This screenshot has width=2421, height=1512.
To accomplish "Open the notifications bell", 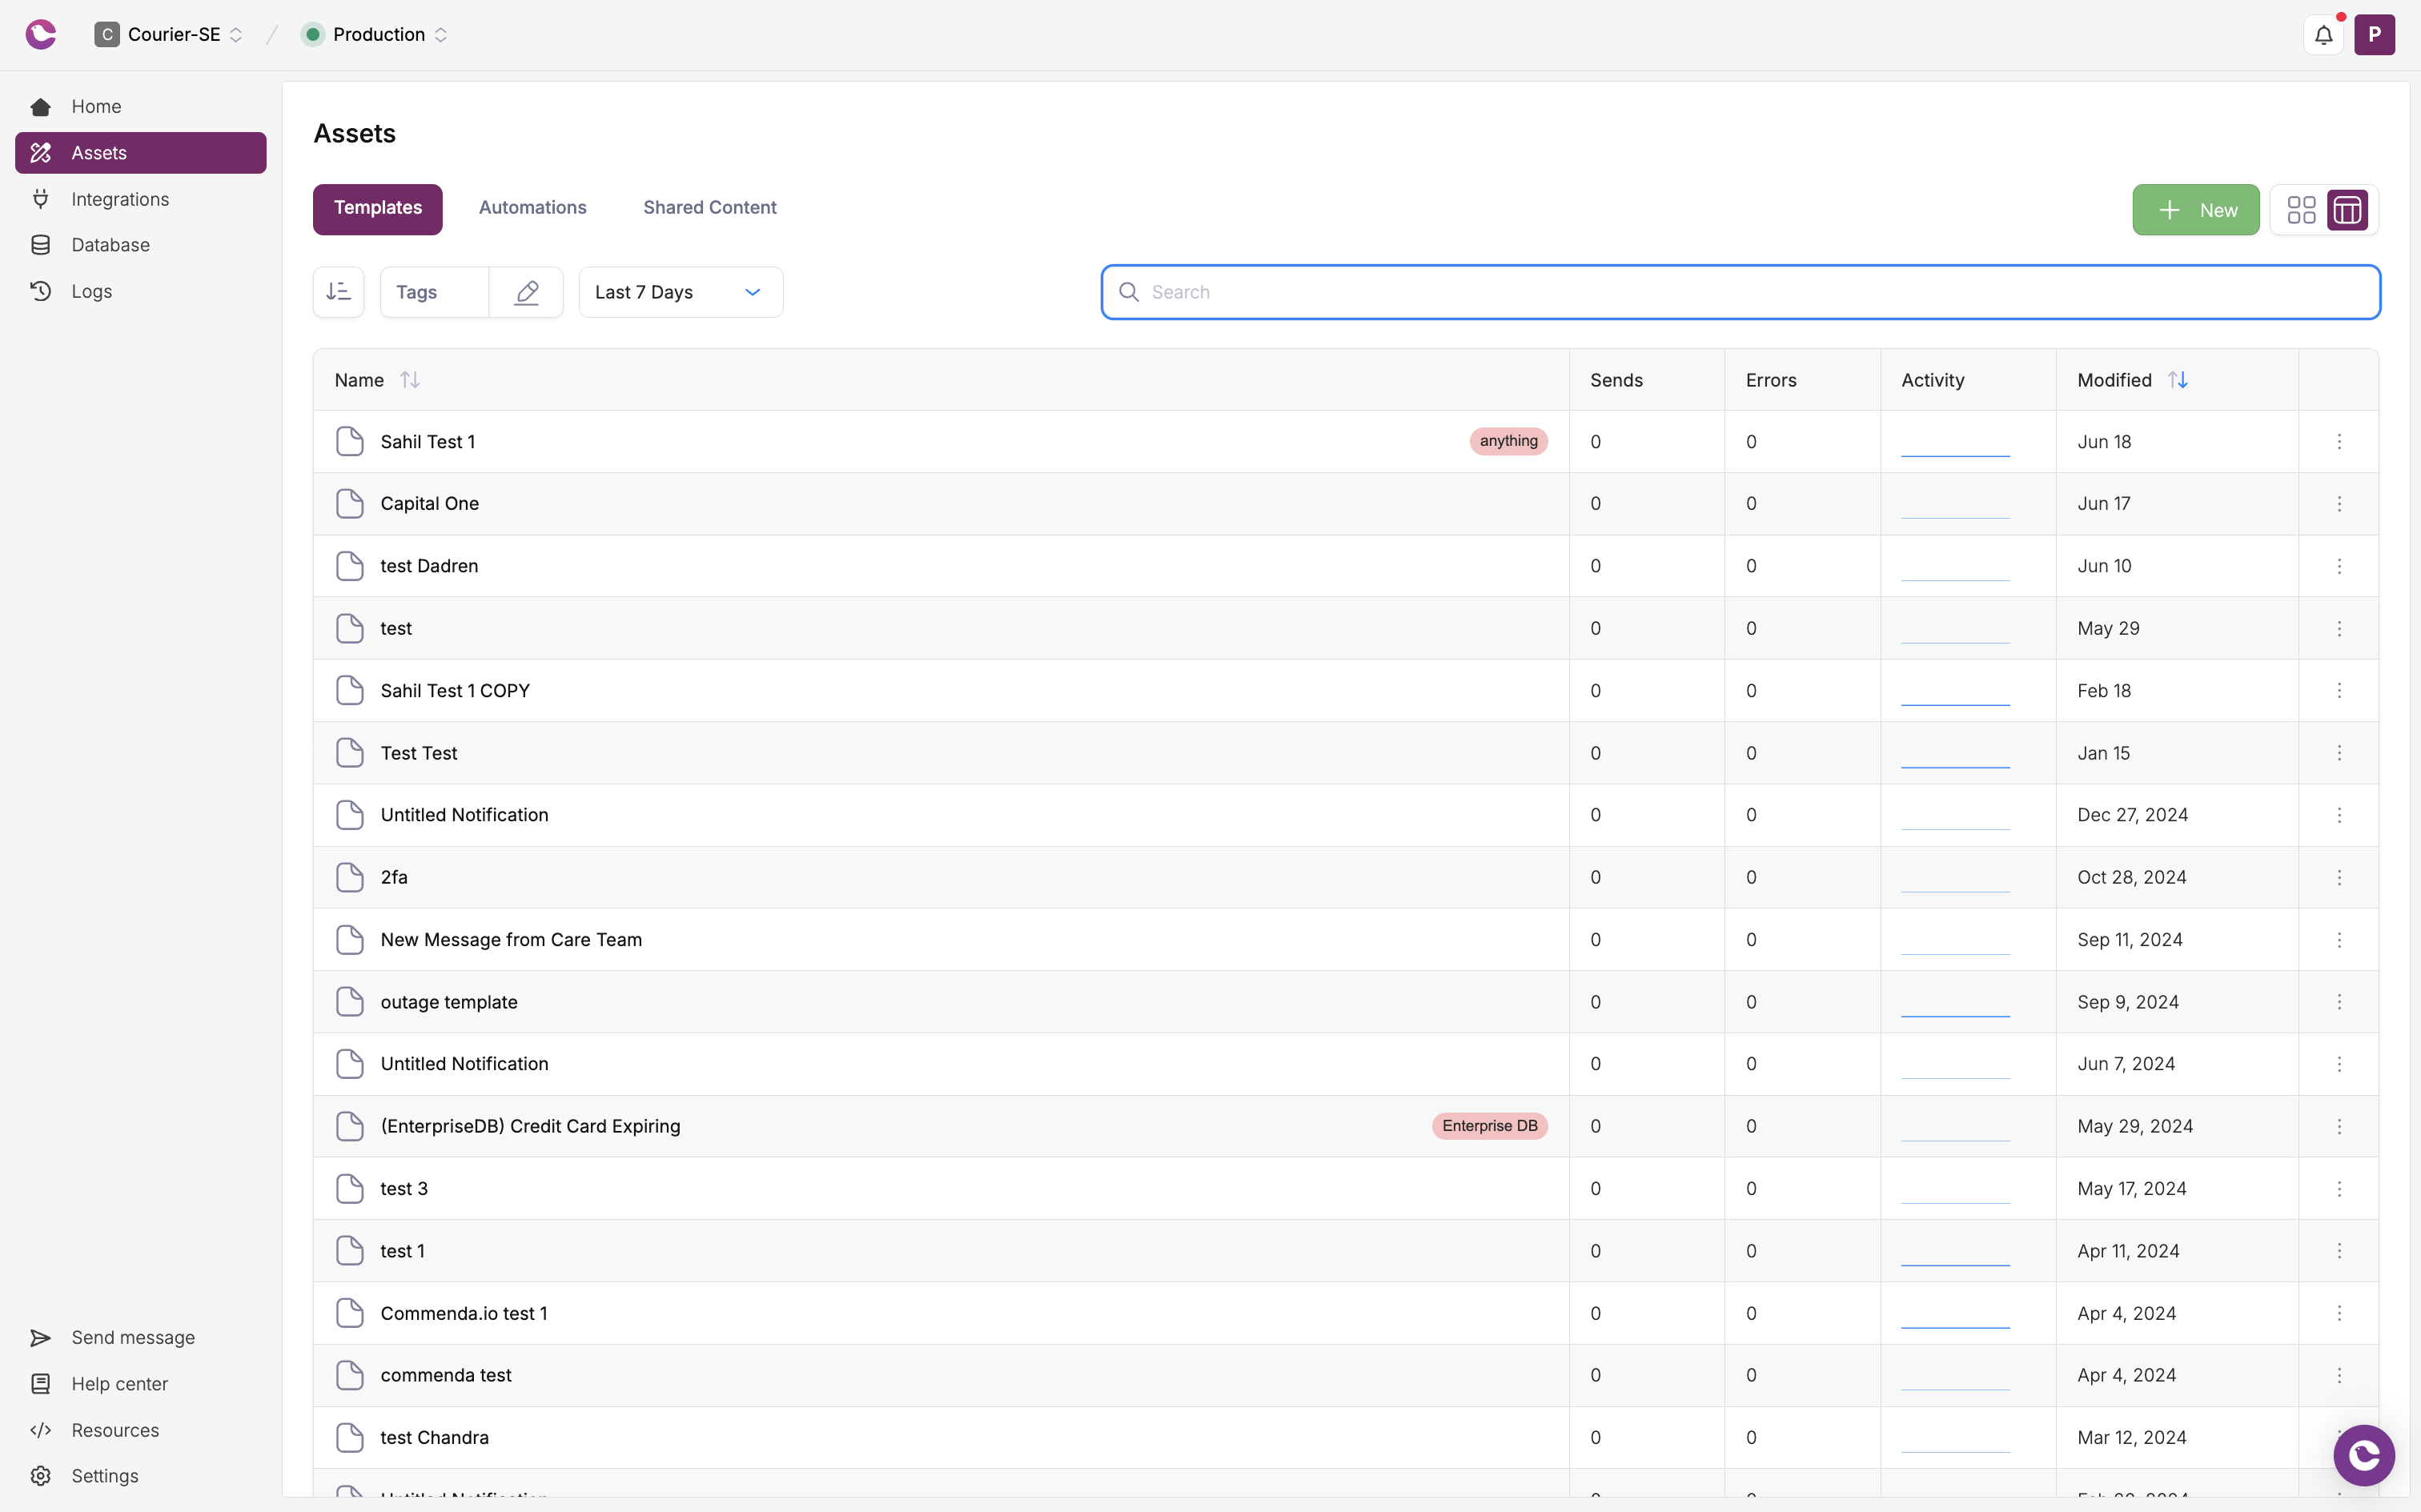I will pos(2323,33).
